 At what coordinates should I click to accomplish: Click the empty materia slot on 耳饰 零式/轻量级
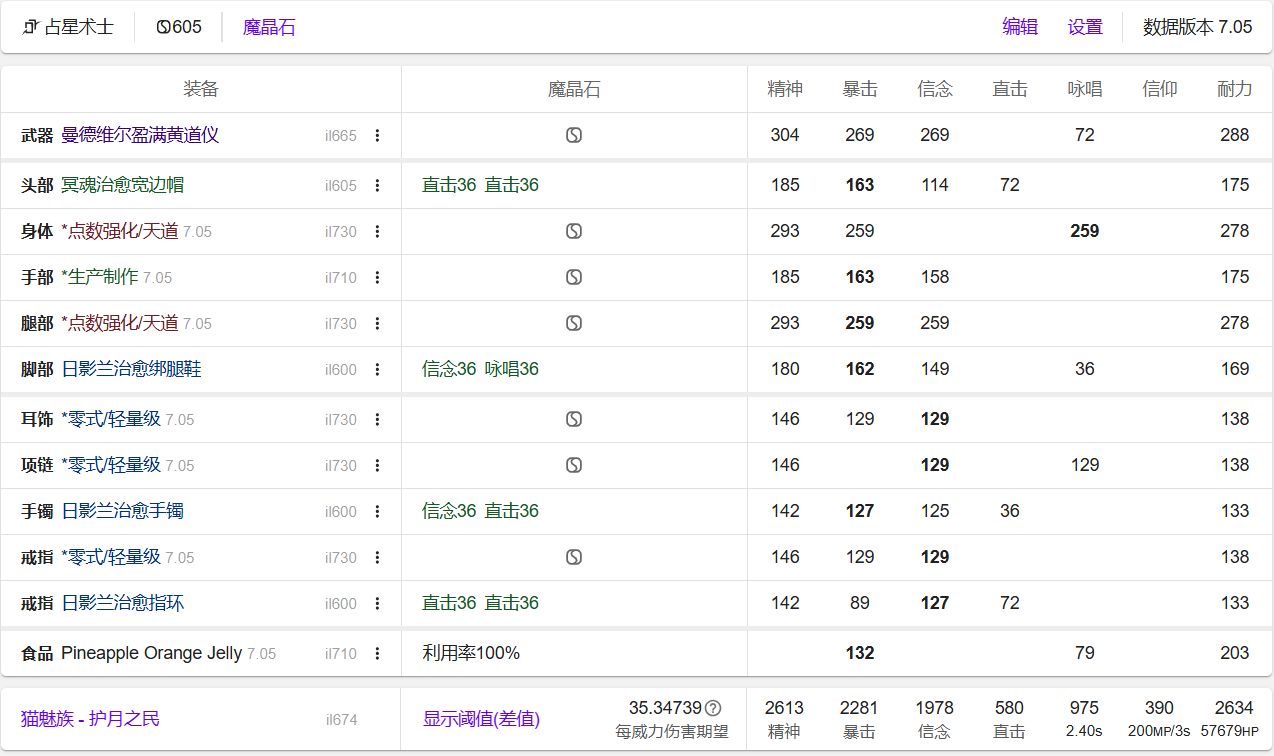click(573, 419)
